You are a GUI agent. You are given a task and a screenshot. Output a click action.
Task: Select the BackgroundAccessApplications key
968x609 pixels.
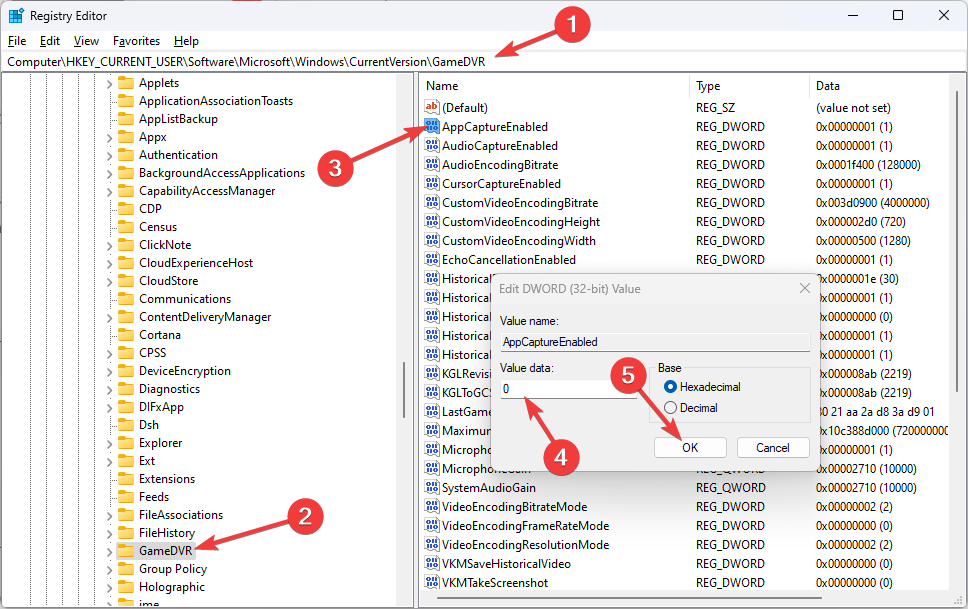[x=222, y=173]
